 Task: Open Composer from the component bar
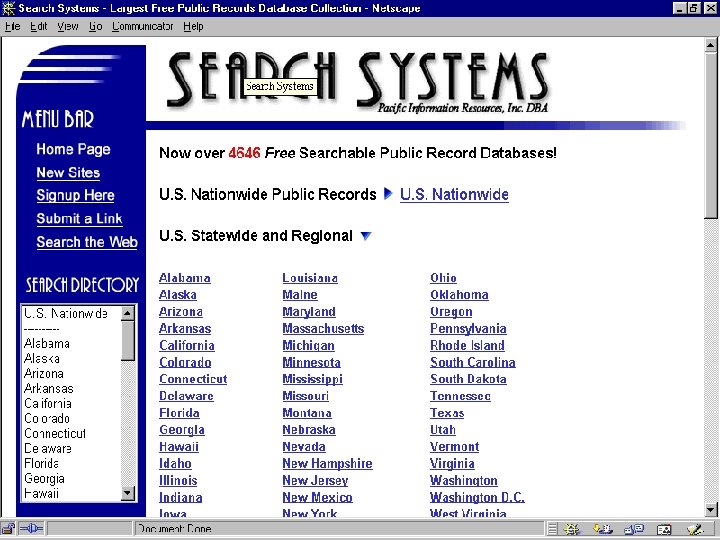695,529
